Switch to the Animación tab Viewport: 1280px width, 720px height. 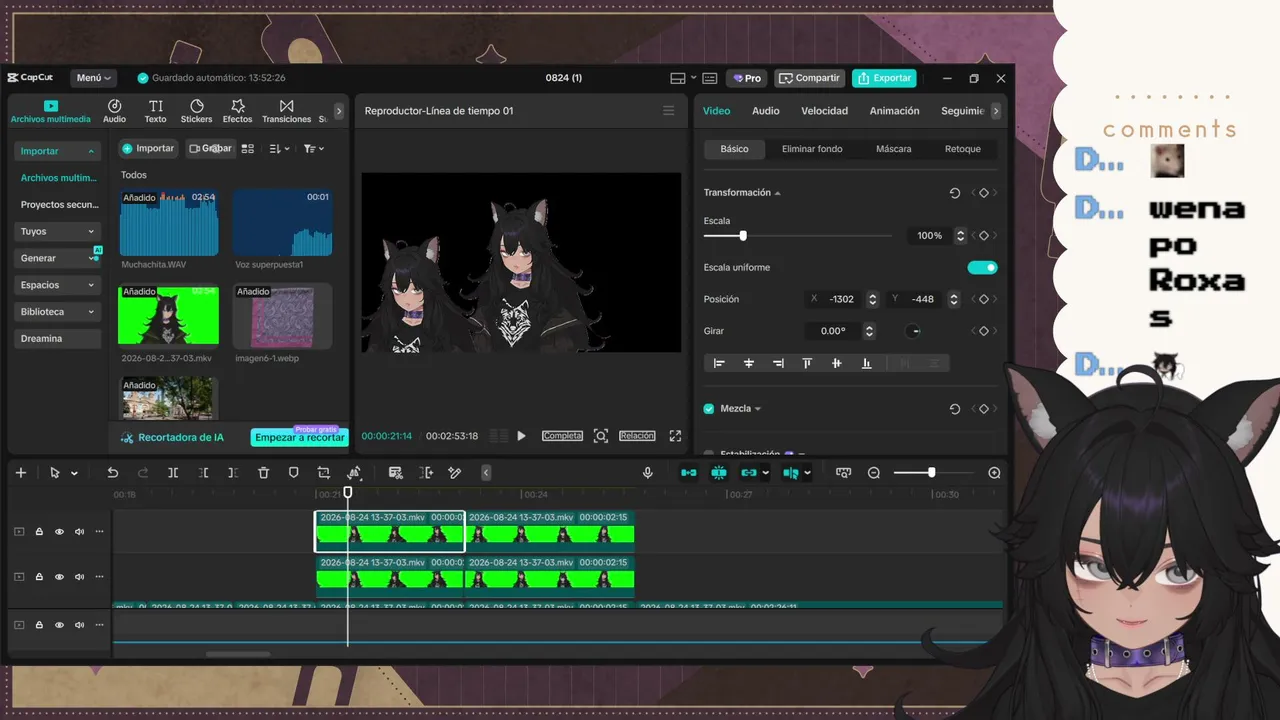click(894, 111)
